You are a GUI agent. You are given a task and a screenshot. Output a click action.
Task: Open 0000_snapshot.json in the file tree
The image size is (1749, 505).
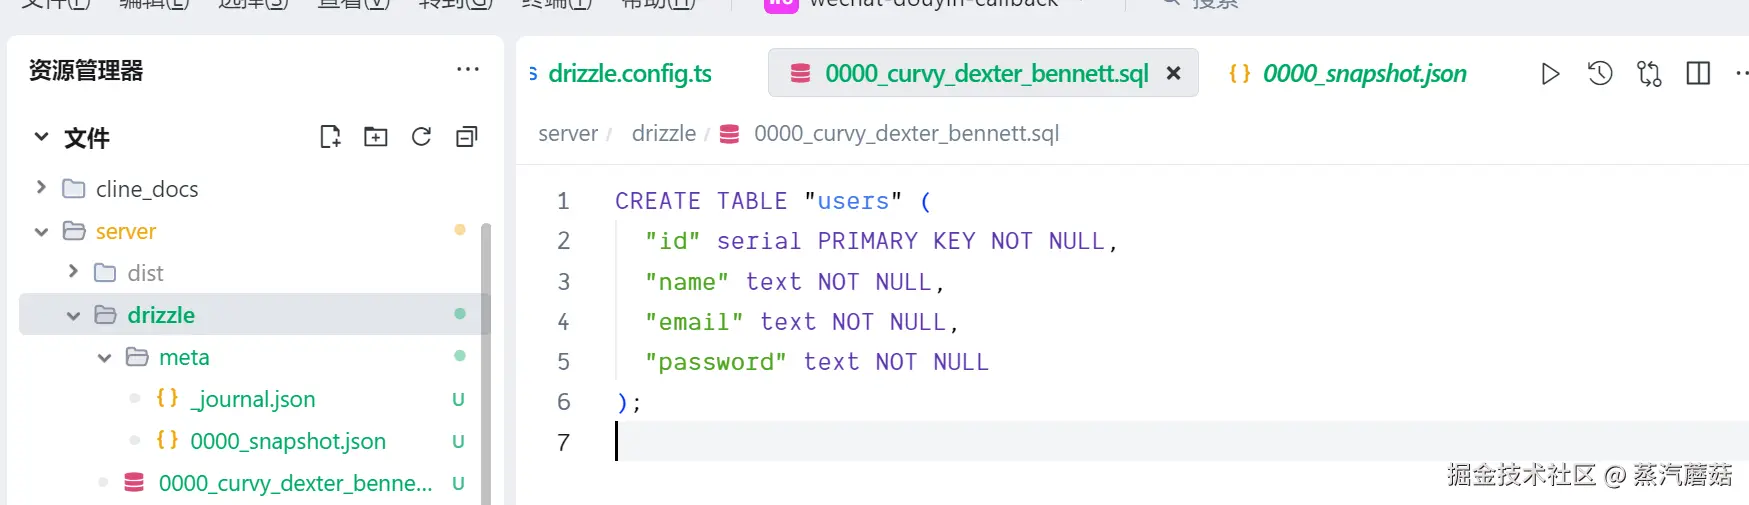[288, 441]
